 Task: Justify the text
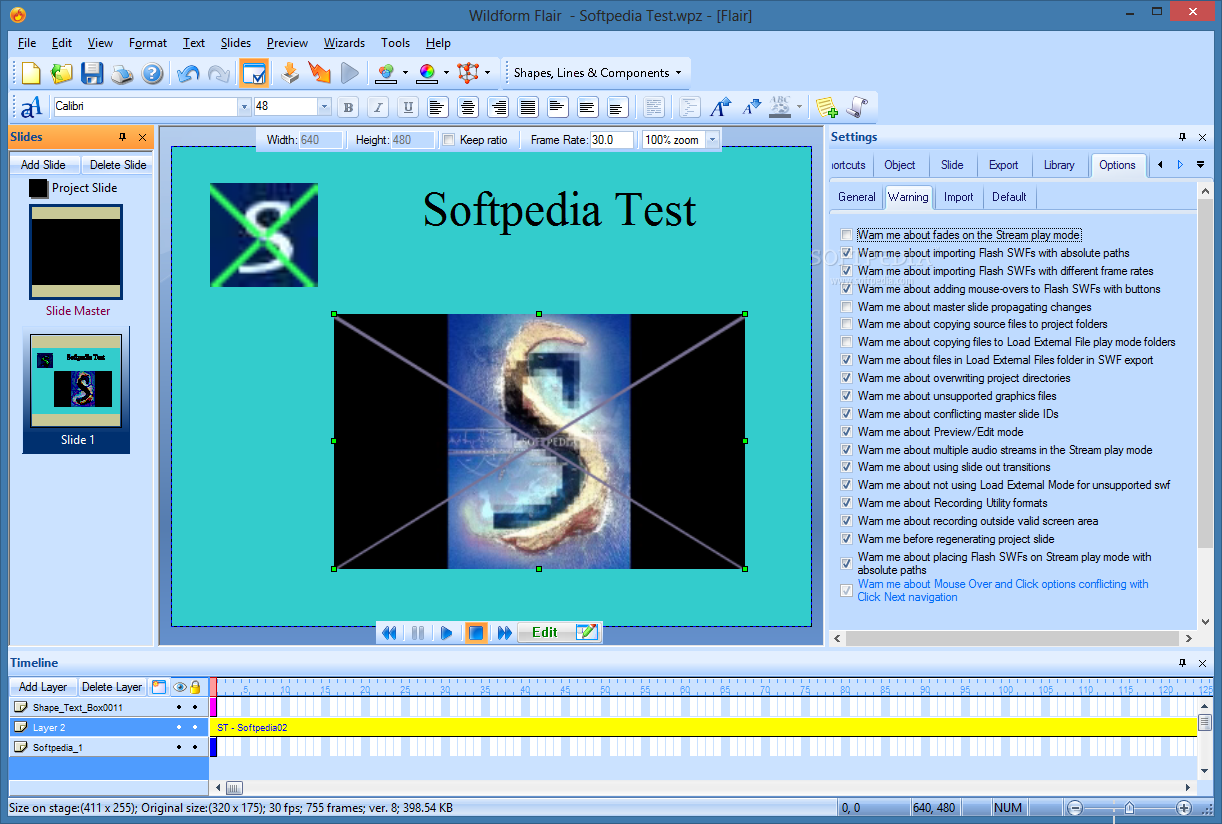tap(528, 107)
